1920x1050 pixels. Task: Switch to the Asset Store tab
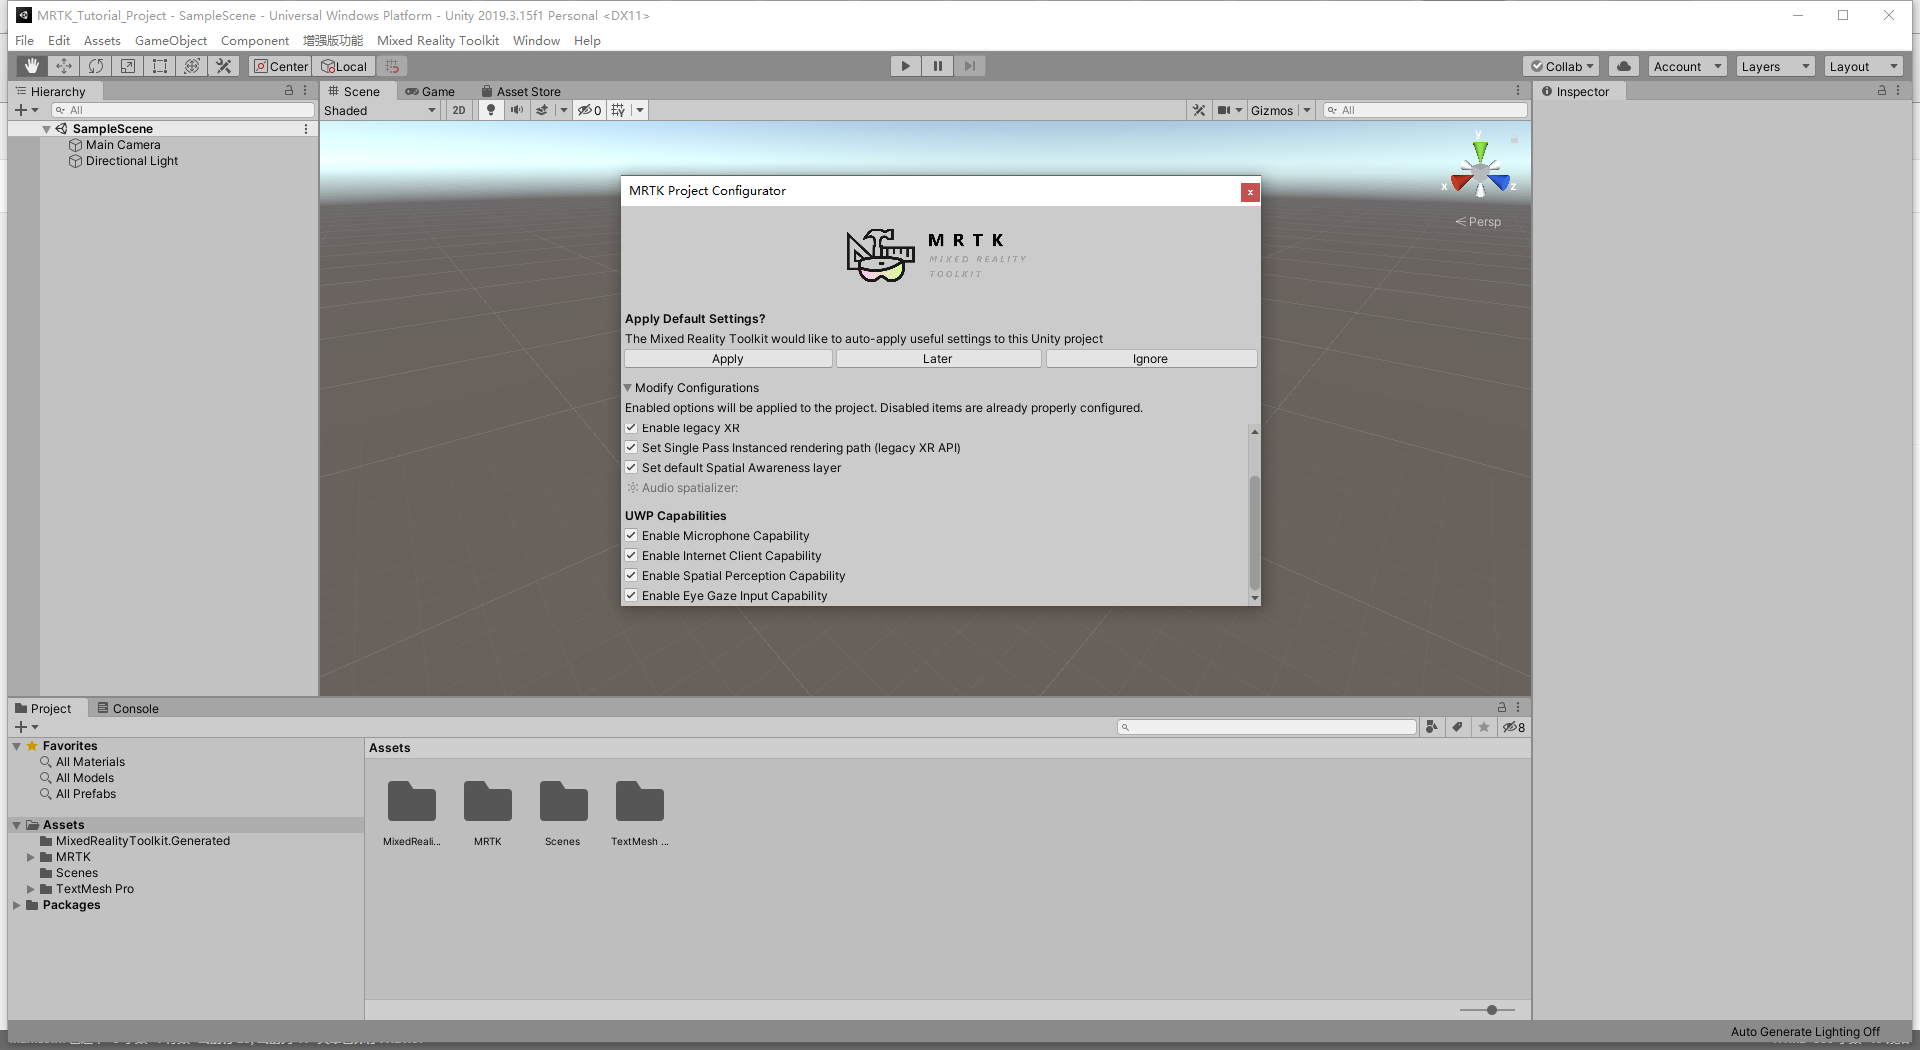coord(521,91)
